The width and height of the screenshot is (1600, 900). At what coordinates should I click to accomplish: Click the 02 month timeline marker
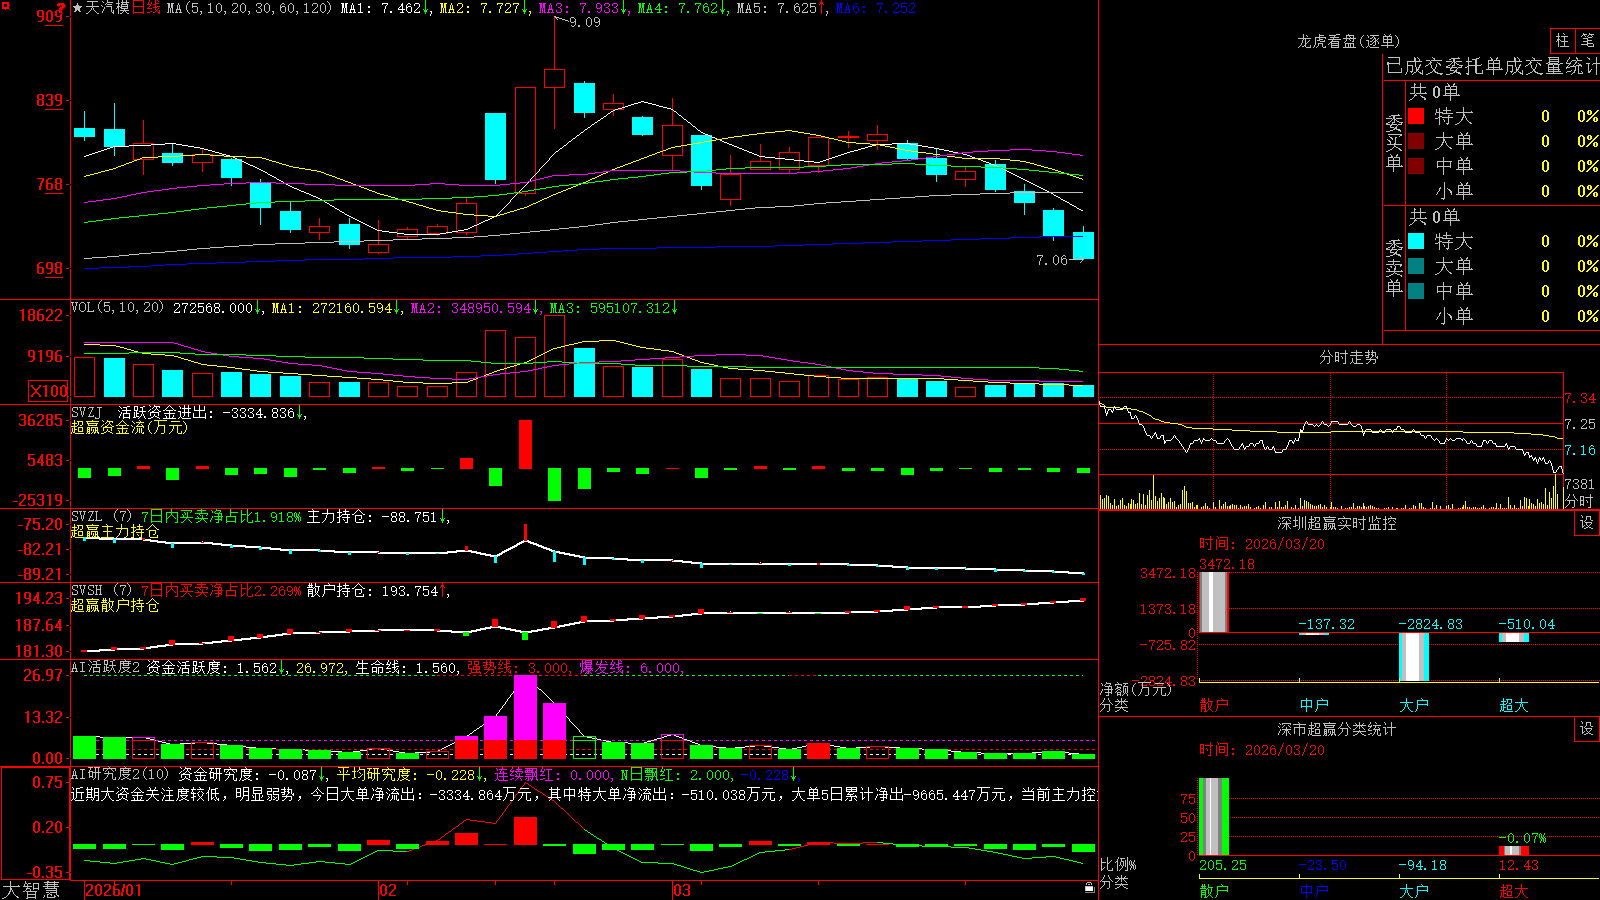click(x=388, y=890)
